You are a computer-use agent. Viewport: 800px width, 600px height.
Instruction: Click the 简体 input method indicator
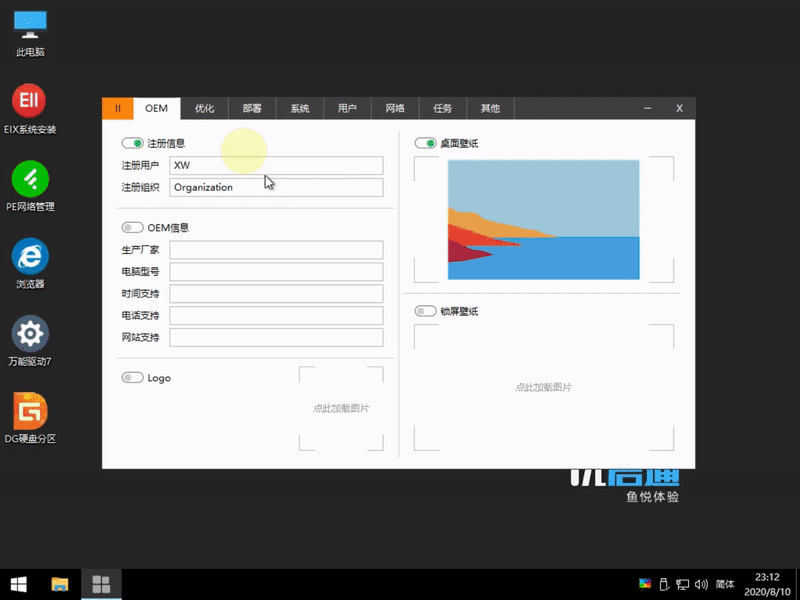[x=724, y=584]
